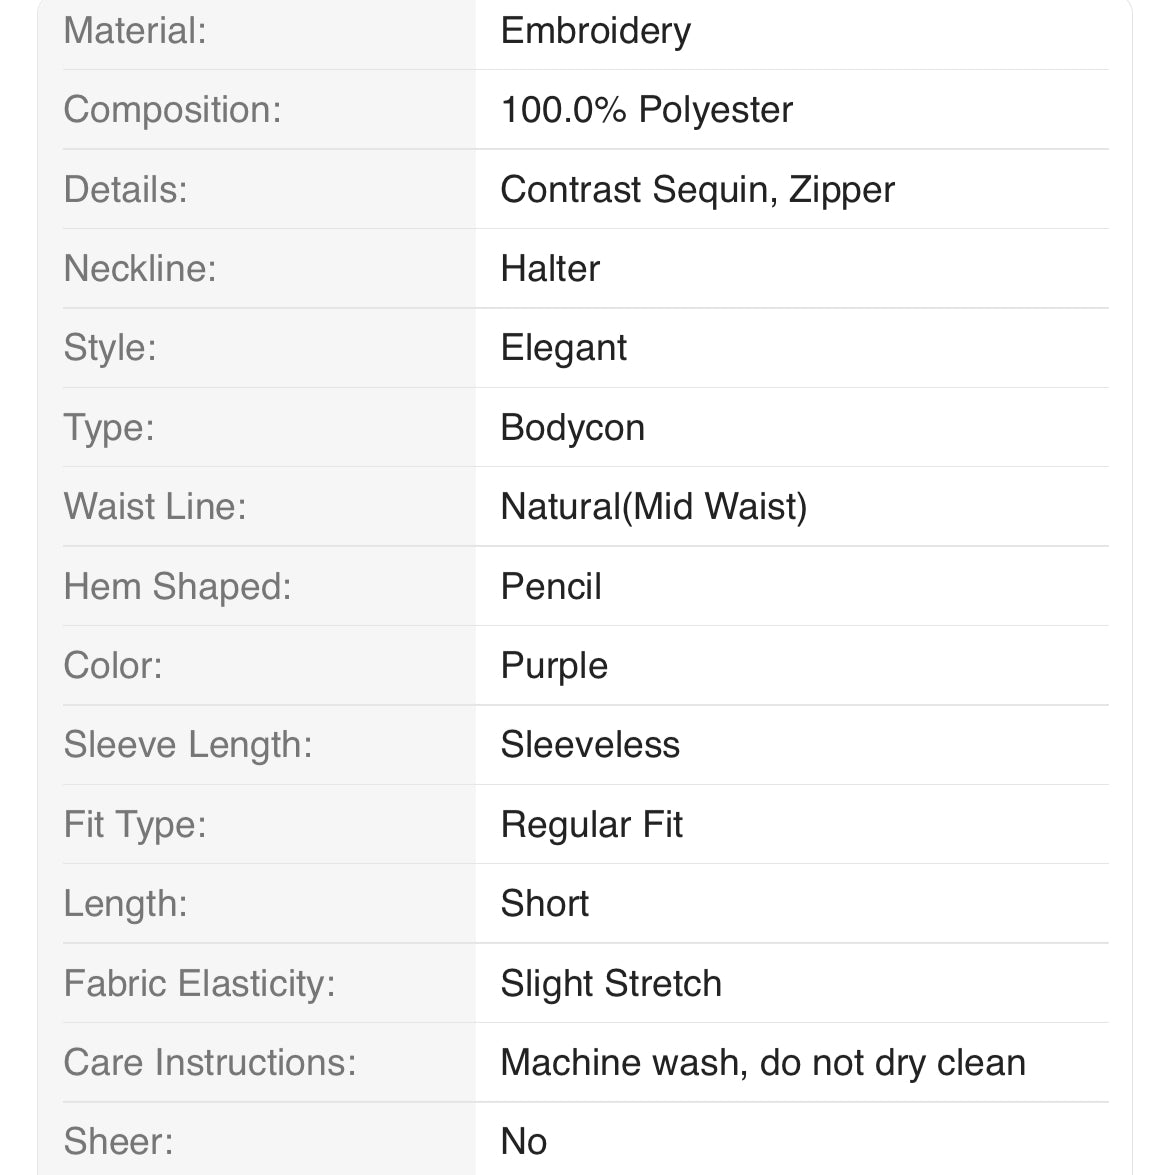Select the Purple color value

(554, 667)
